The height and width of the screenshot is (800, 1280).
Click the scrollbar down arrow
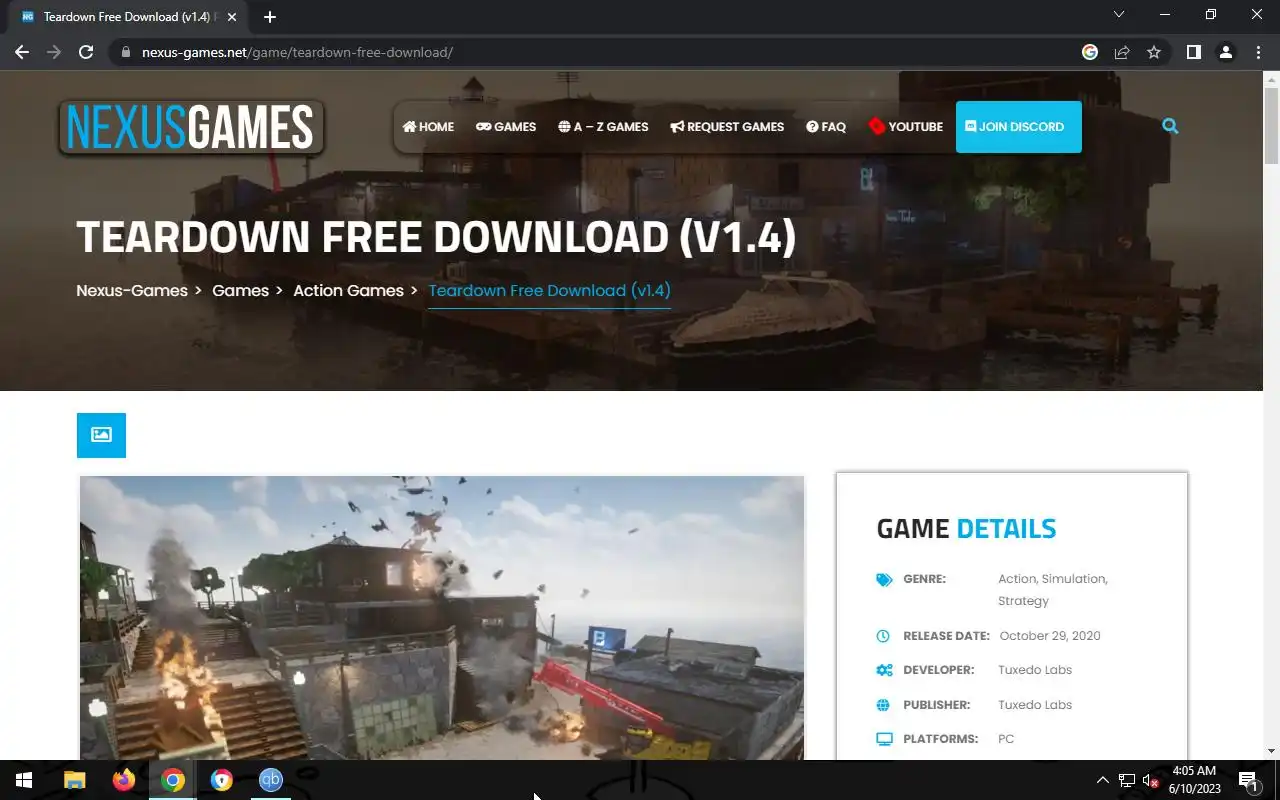[x=1271, y=751]
